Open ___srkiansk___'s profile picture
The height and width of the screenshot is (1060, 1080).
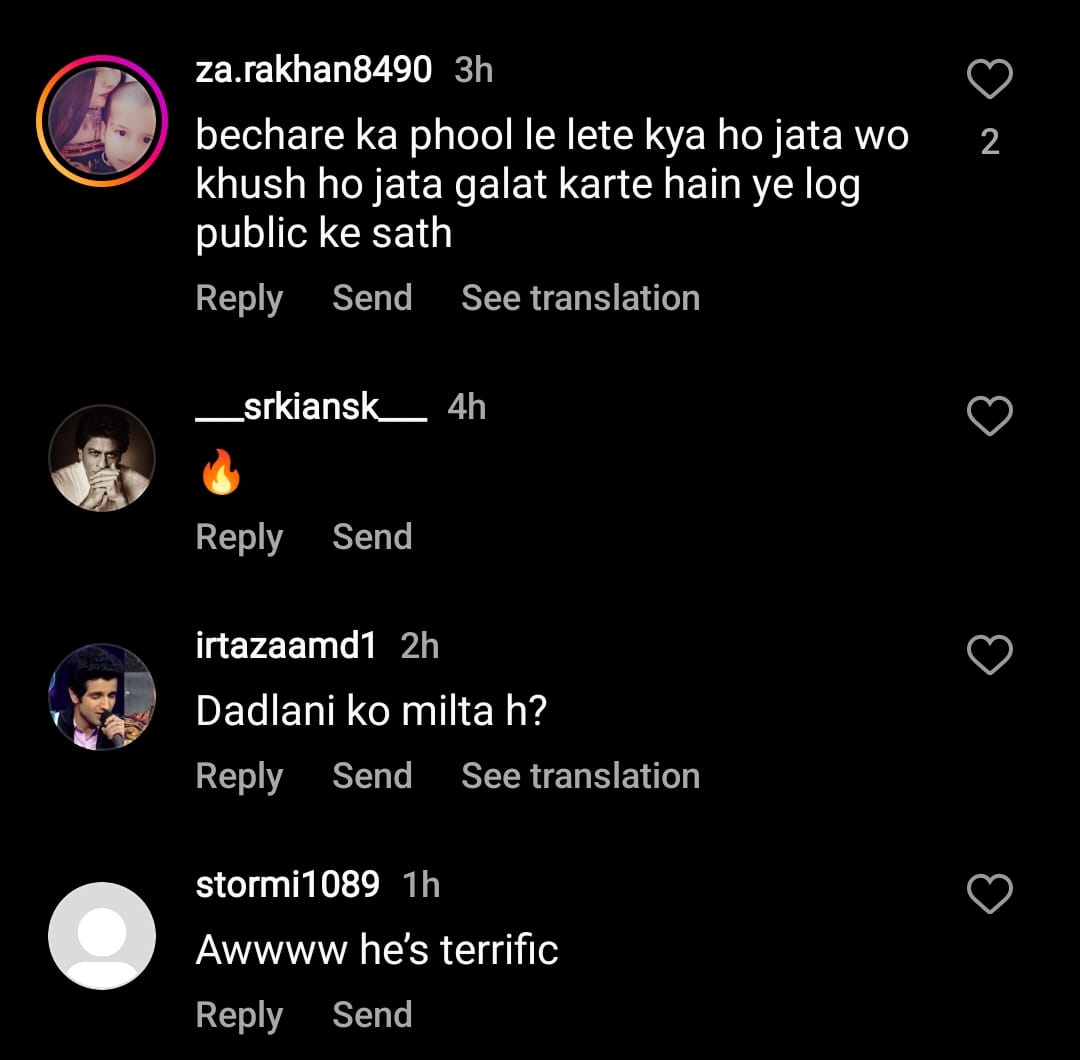(102, 458)
